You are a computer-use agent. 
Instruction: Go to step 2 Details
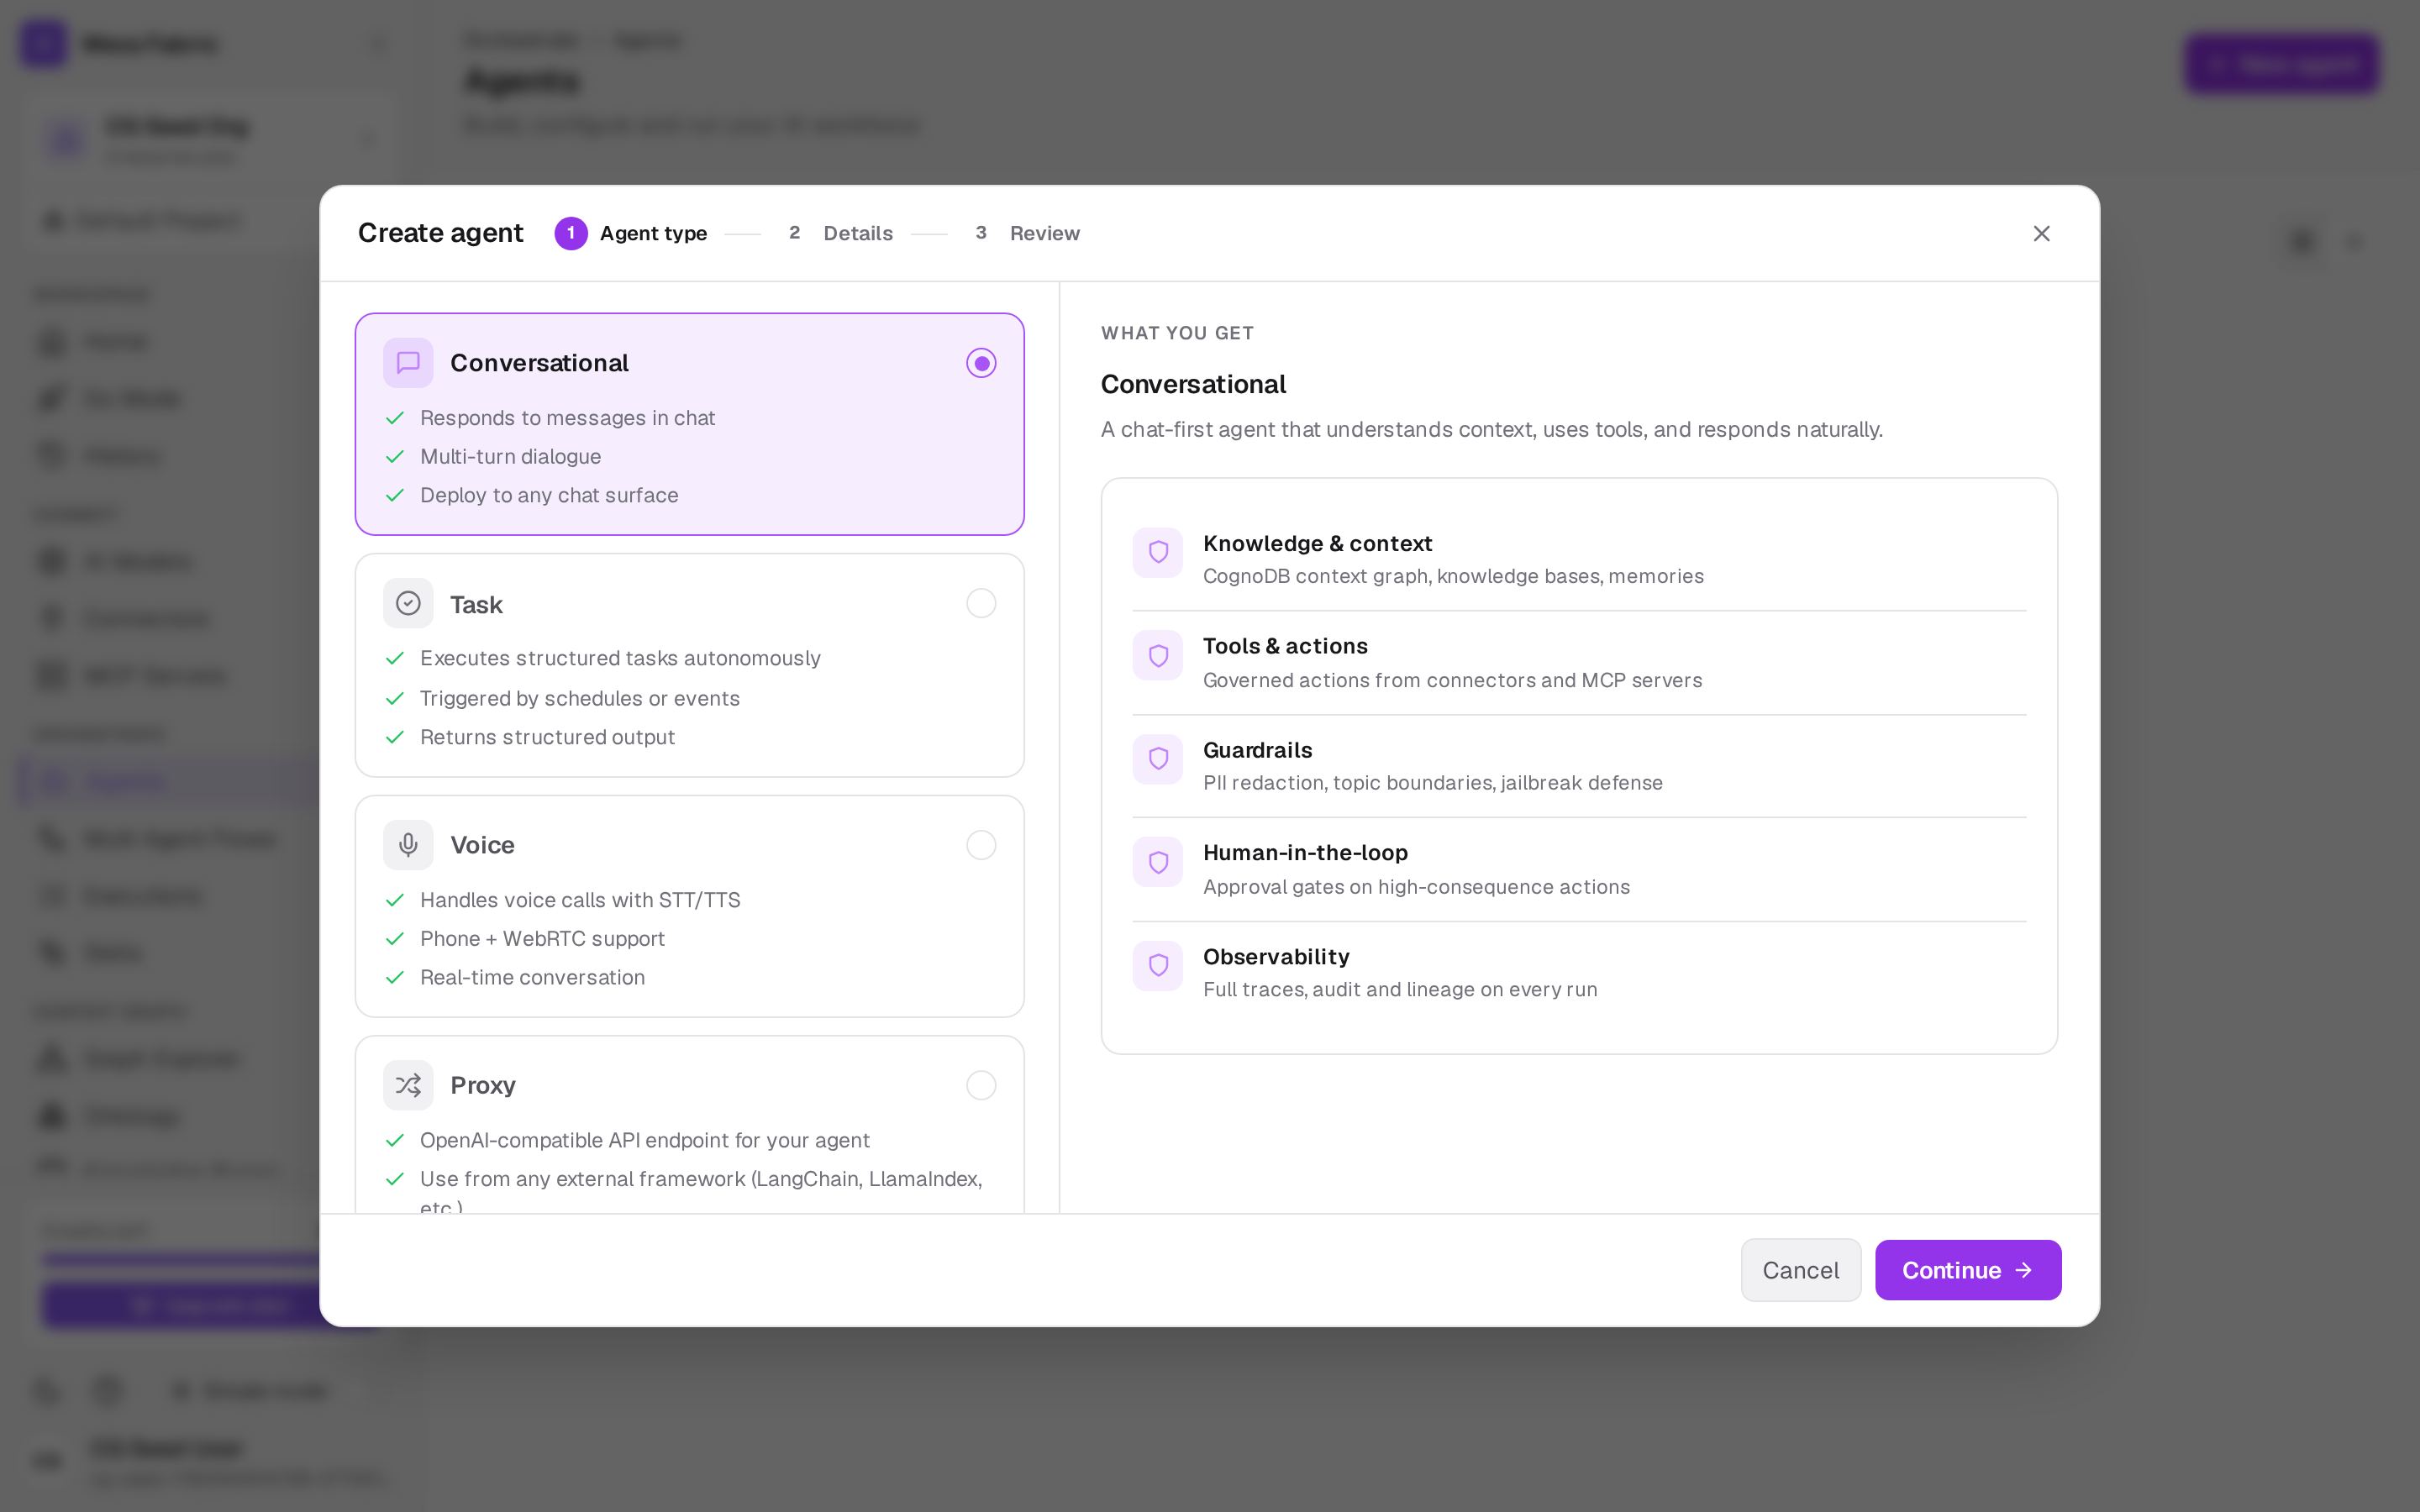click(x=840, y=233)
